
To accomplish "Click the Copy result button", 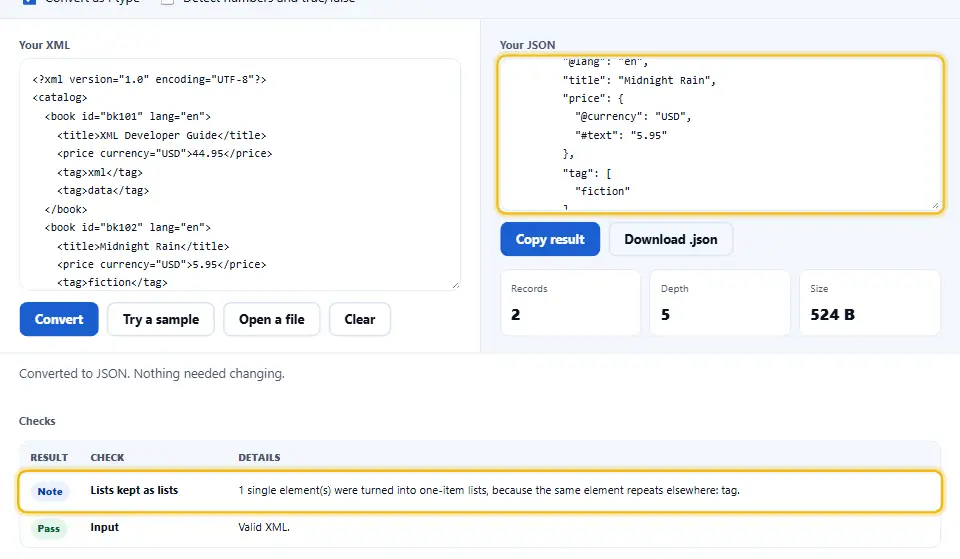I will (550, 239).
